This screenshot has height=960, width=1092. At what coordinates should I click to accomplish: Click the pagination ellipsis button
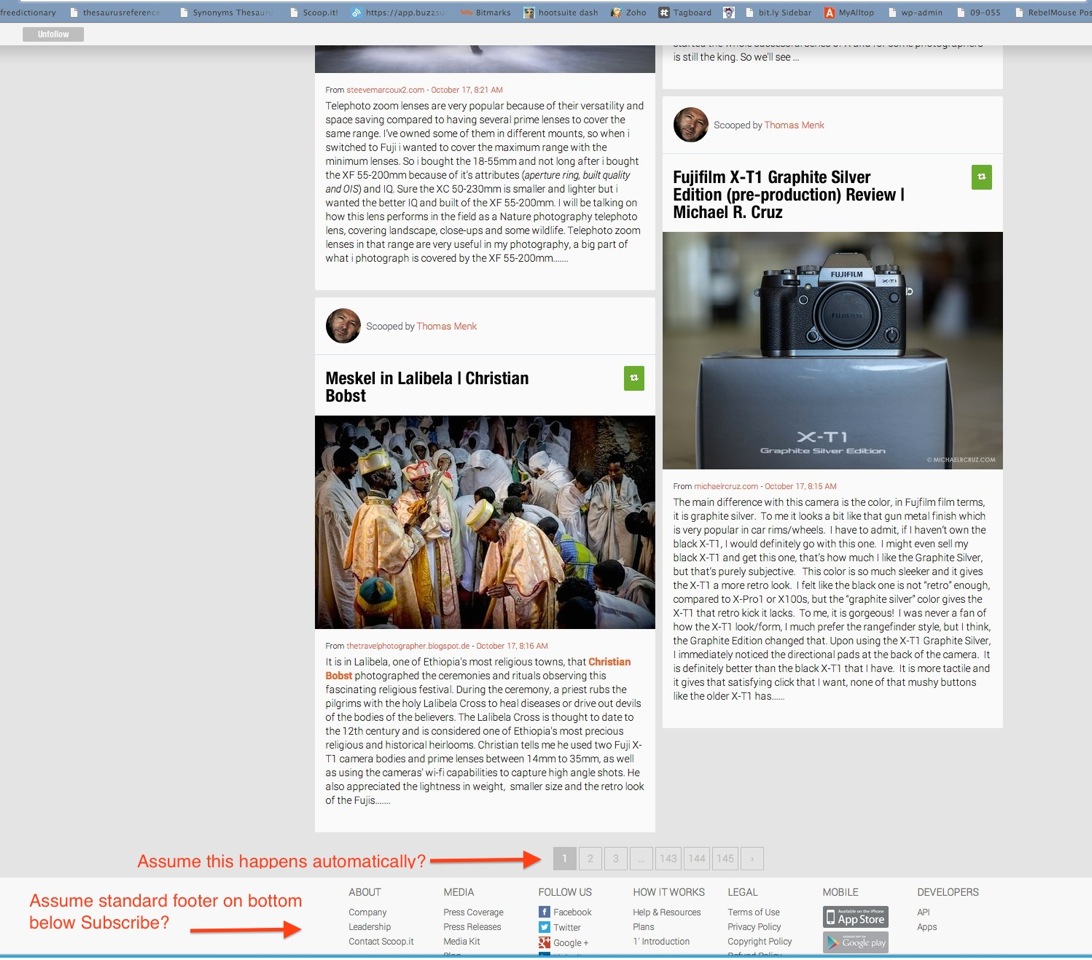coord(641,858)
